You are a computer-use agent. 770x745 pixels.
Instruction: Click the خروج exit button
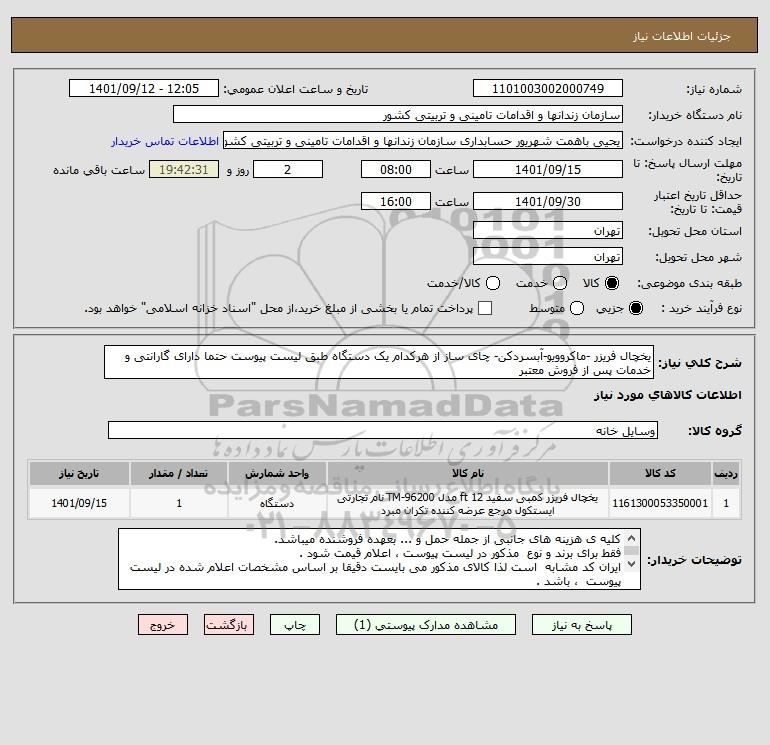[163, 625]
